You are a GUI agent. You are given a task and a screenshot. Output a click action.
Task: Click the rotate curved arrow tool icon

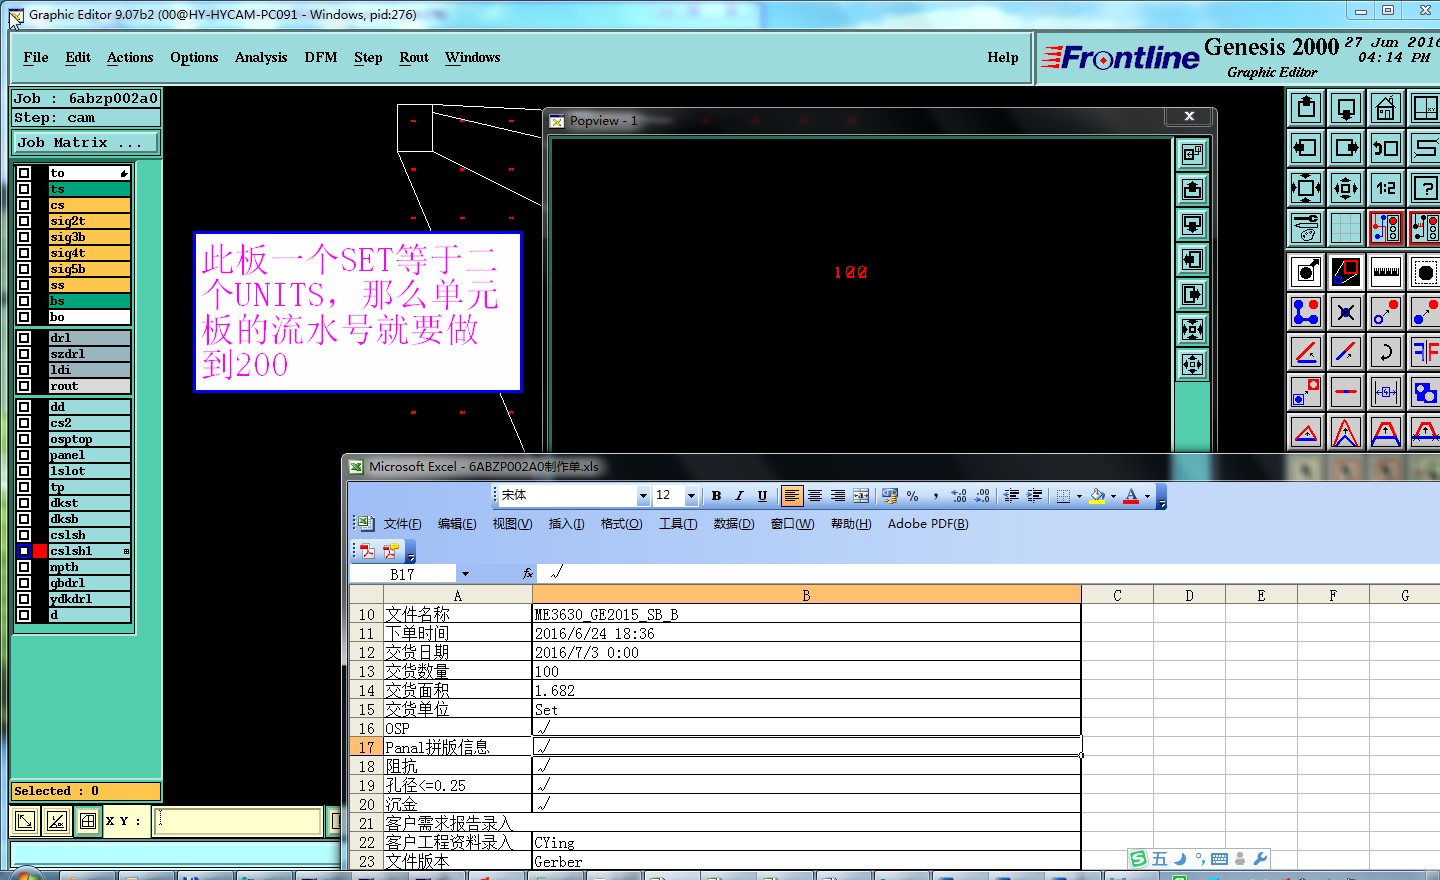1386,352
